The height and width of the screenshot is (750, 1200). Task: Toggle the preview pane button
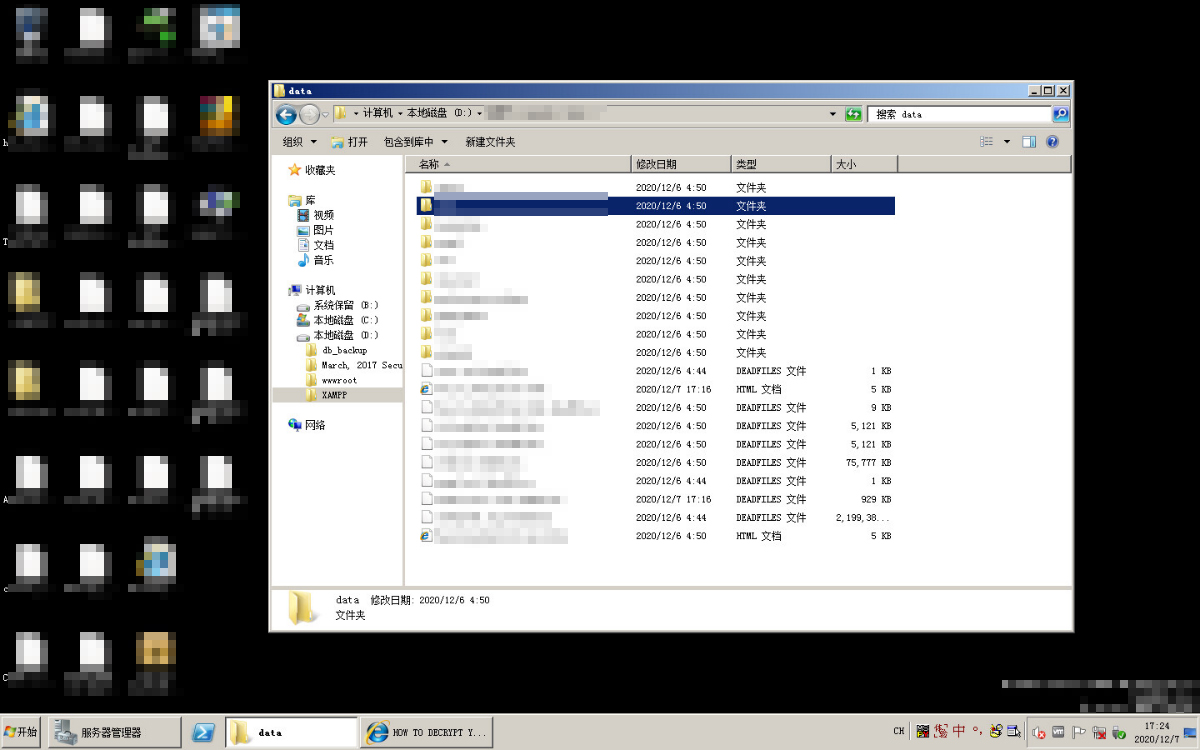coord(1029,142)
